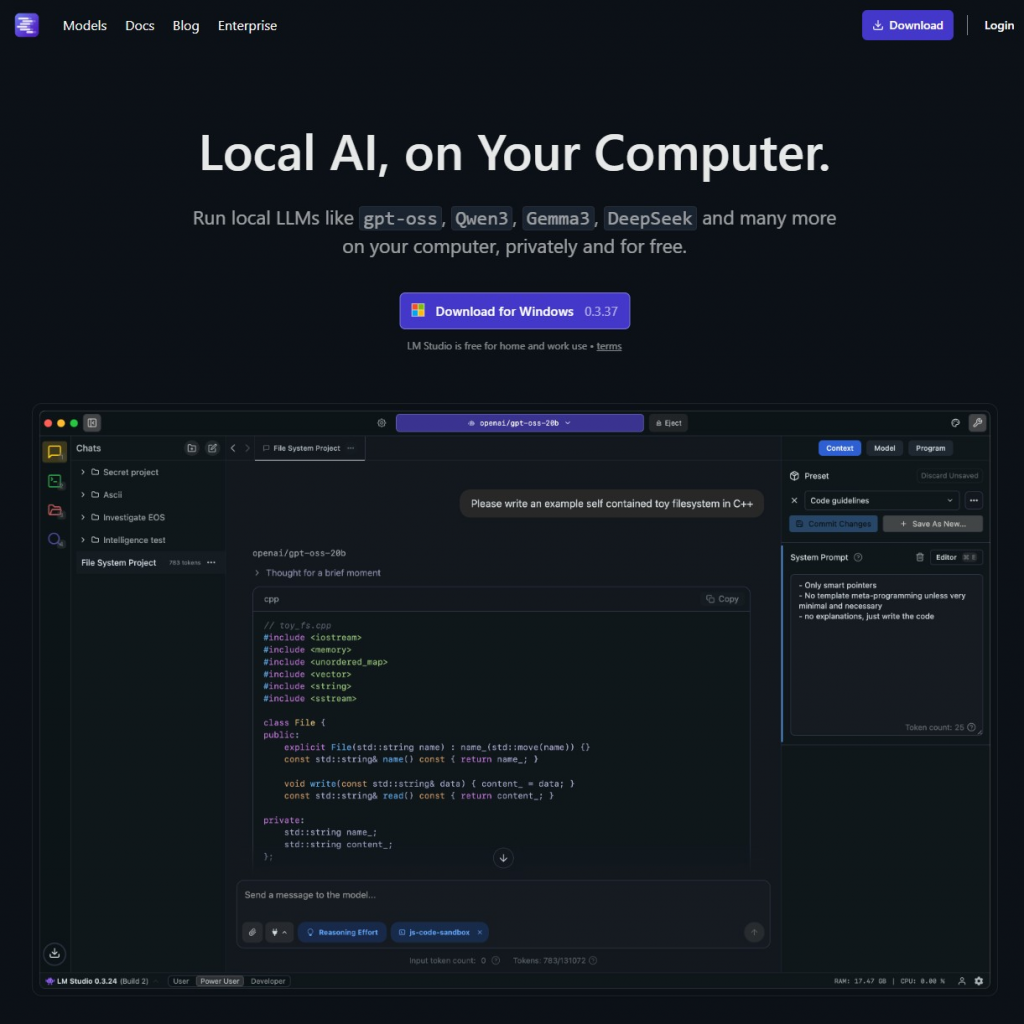
Task: Open app settings via the gear icon
Action: [x=978, y=981]
